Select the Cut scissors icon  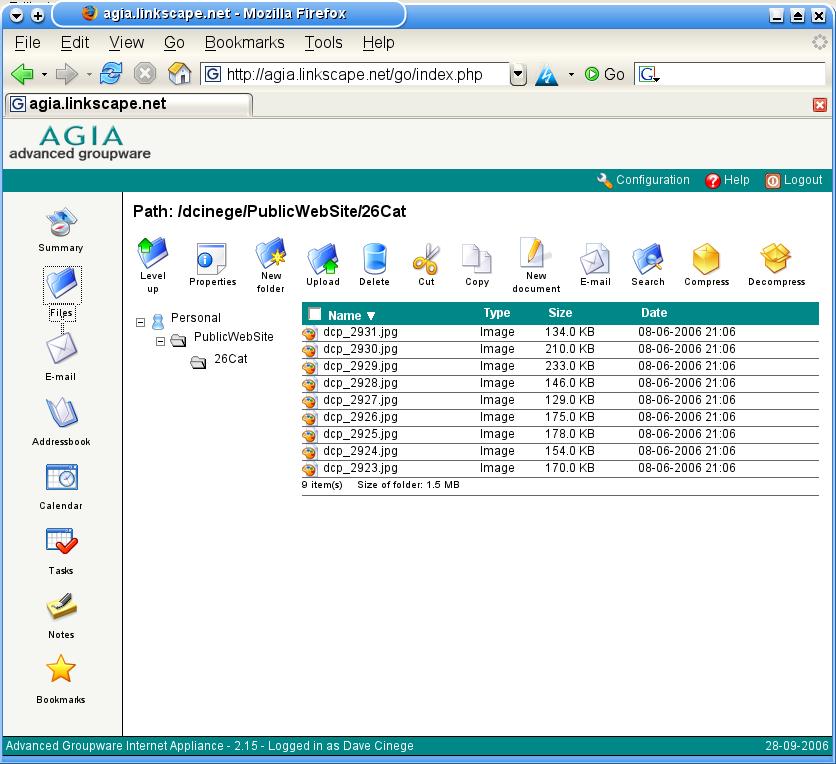coord(426,262)
